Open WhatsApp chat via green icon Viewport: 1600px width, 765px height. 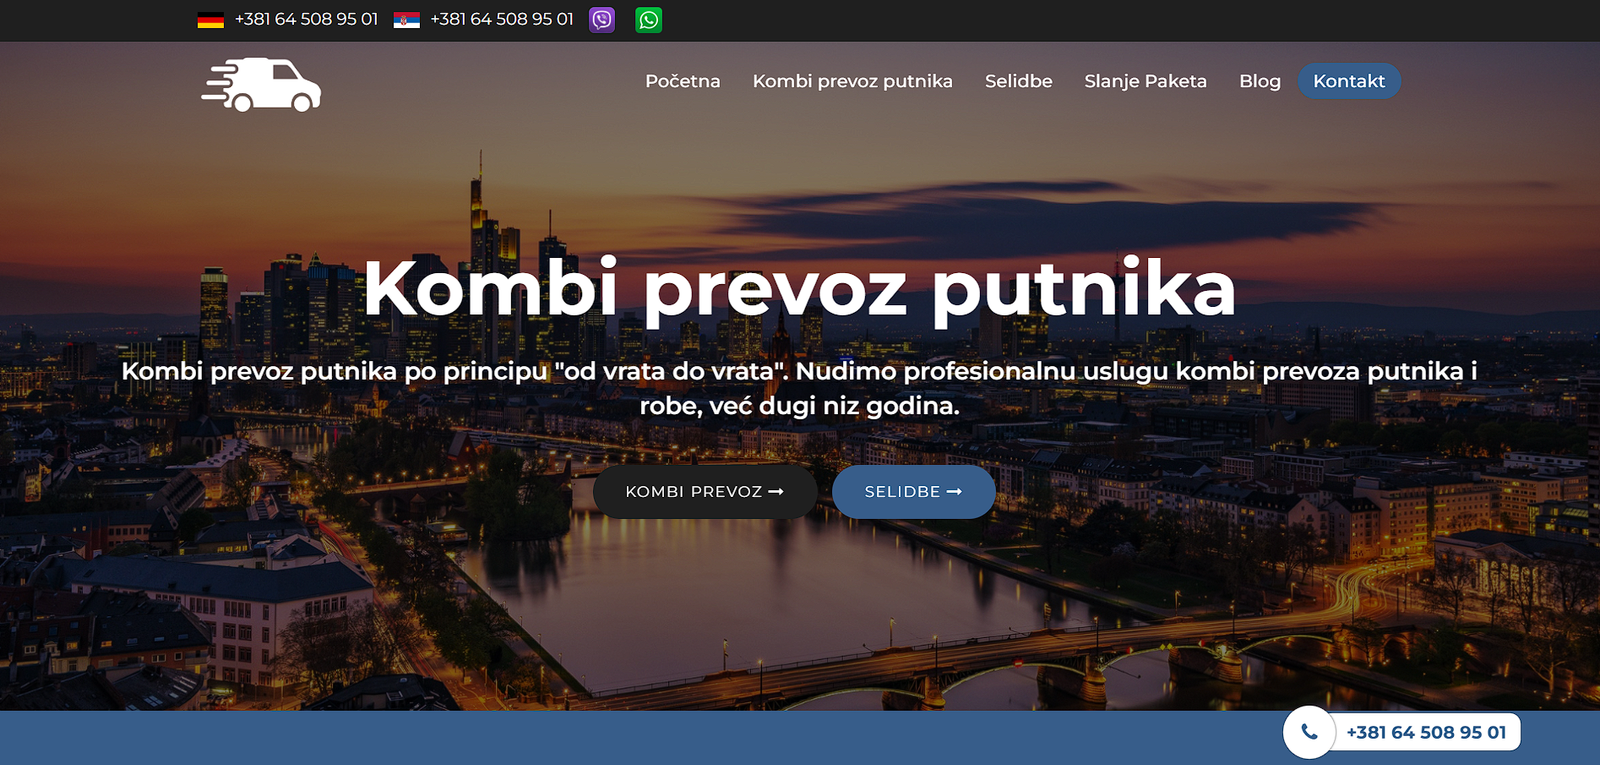(x=649, y=20)
